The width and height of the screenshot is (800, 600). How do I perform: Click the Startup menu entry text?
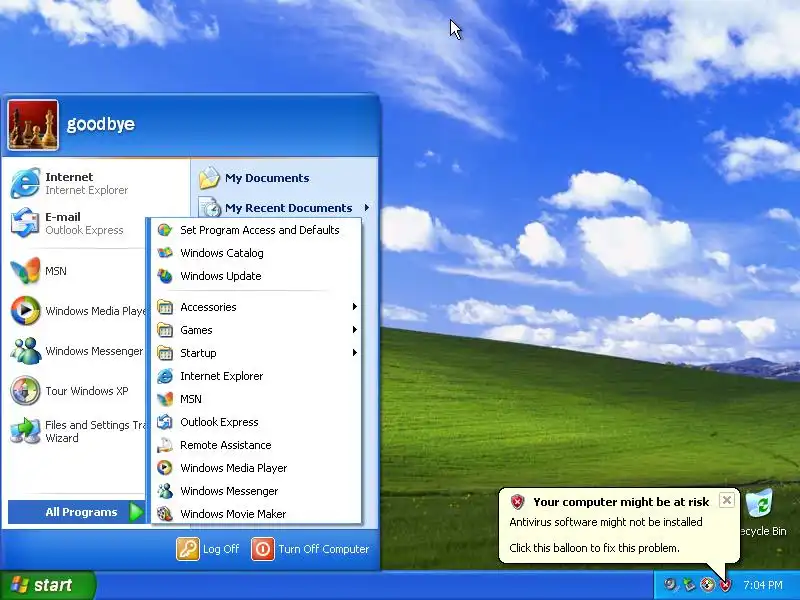[x=198, y=353]
